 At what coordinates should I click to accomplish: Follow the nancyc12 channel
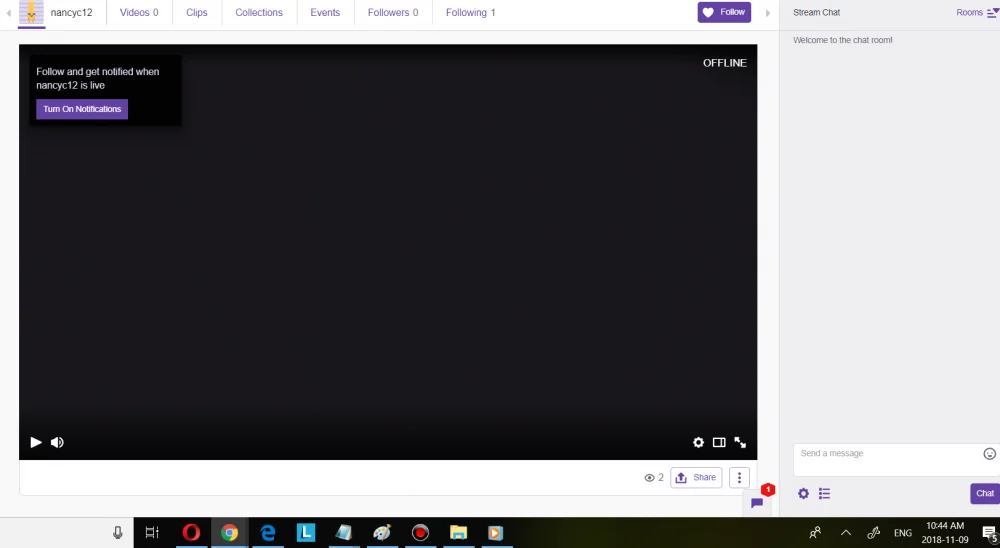[724, 12]
